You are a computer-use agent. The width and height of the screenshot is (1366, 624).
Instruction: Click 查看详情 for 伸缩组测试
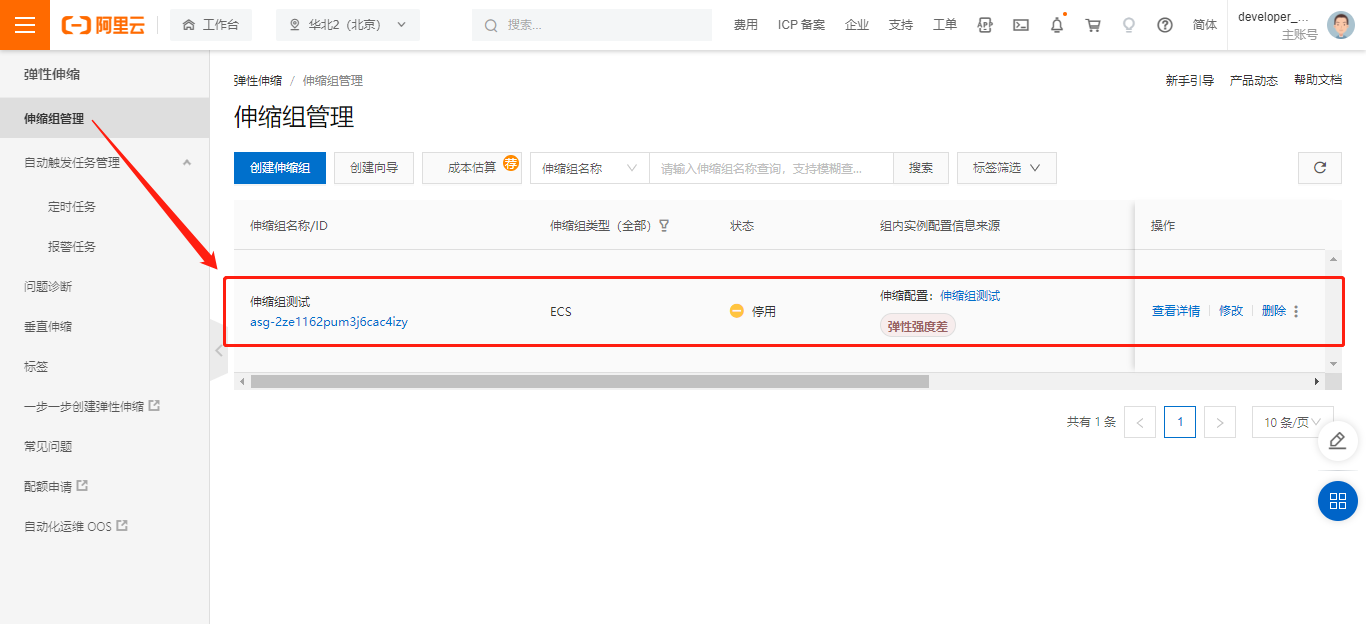[1176, 311]
